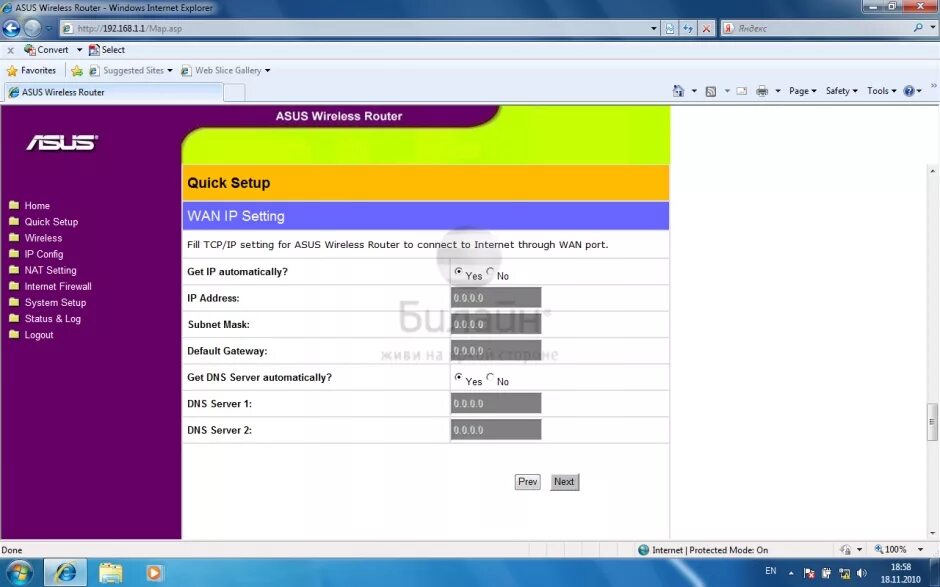Screen dimensions: 940x587
Task: Open the Tools menu
Action: click(881, 91)
